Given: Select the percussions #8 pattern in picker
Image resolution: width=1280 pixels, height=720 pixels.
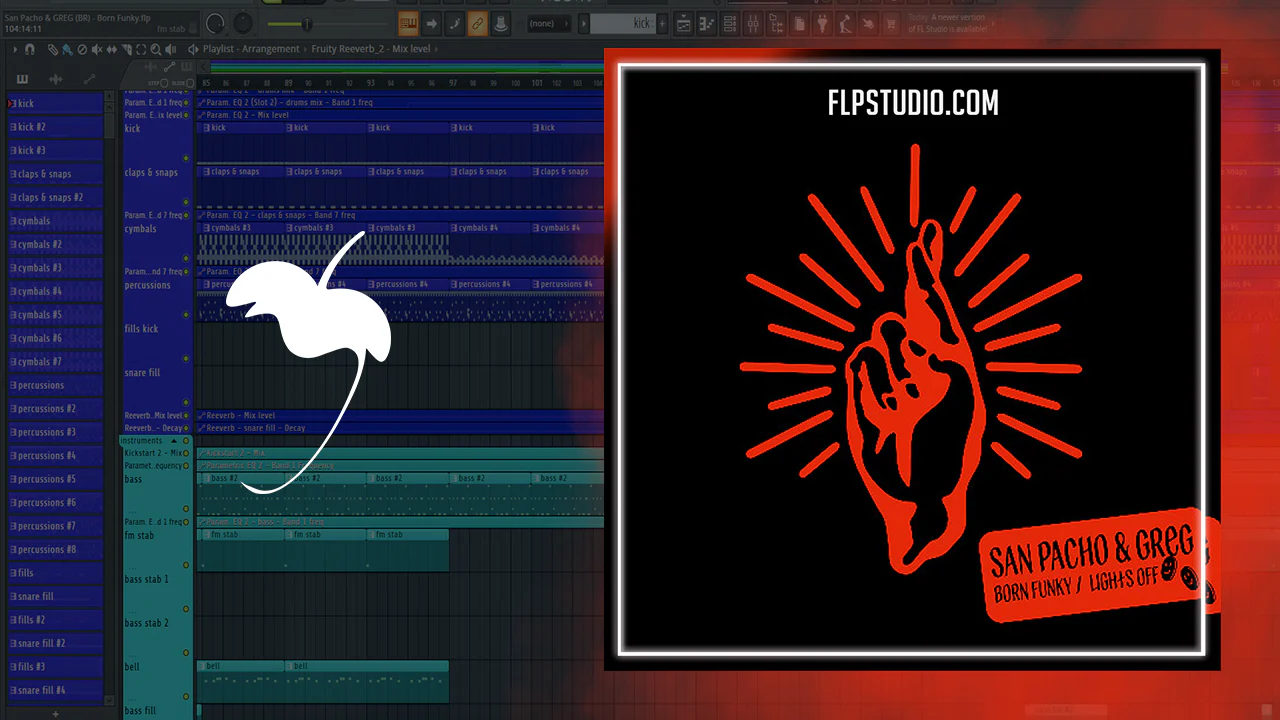Looking at the screenshot, I should pos(55,549).
